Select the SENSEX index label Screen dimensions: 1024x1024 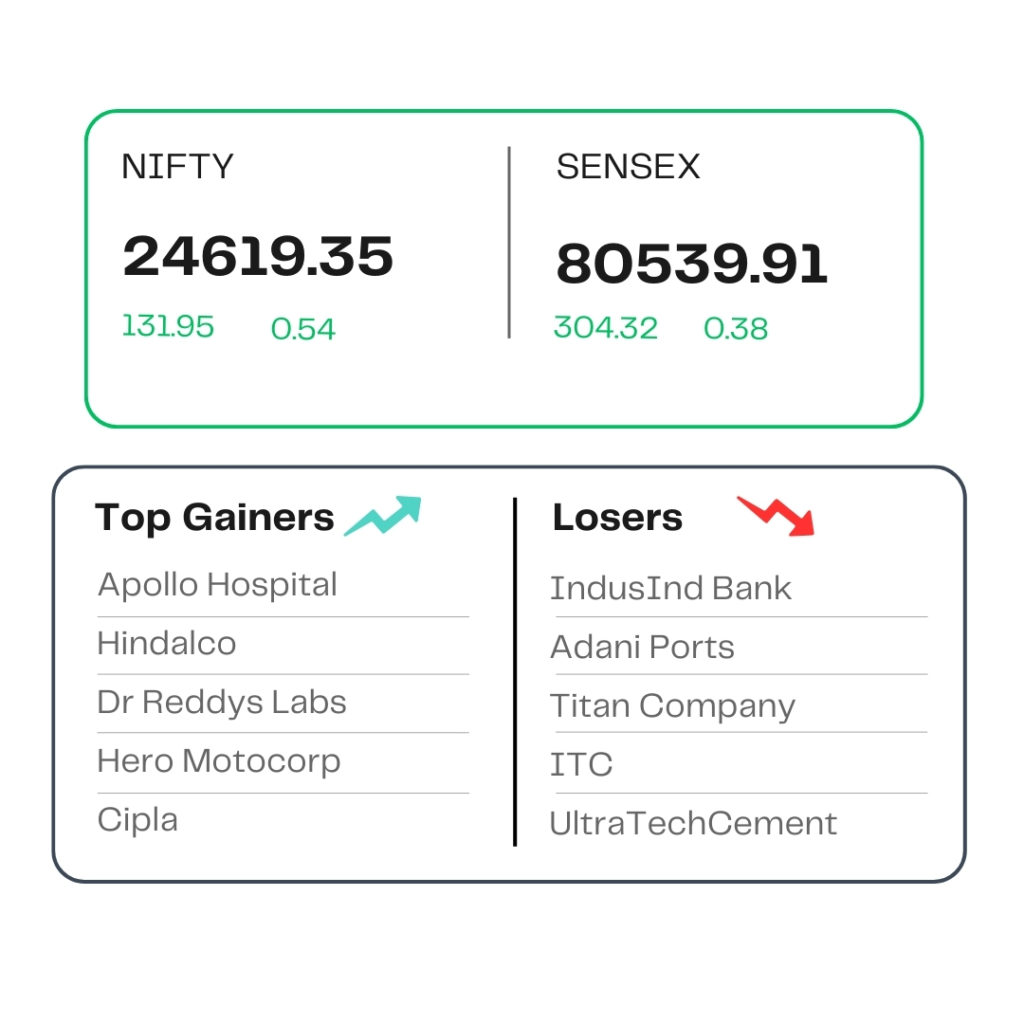pyautogui.click(x=628, y=166)
